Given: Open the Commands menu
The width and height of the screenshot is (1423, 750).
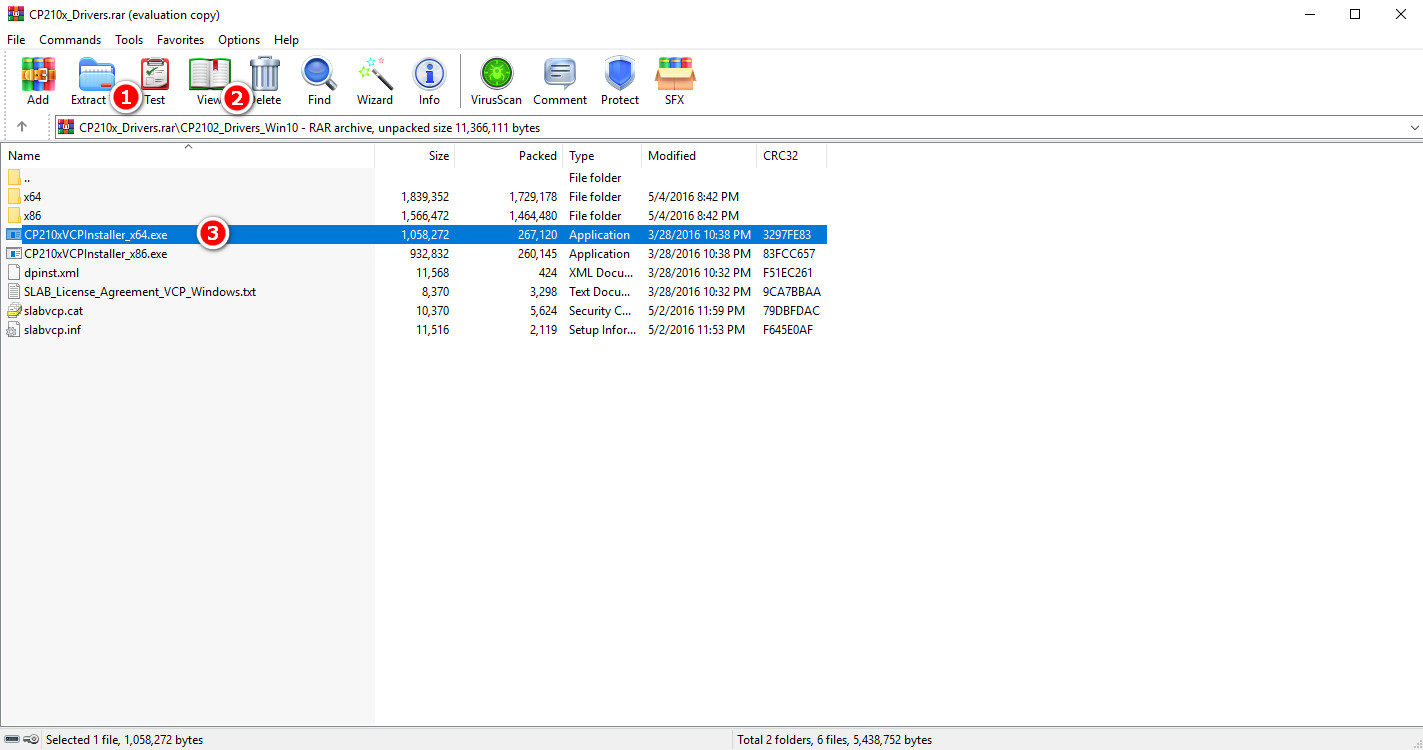Looking at the screenshot, I should (70, 40).
